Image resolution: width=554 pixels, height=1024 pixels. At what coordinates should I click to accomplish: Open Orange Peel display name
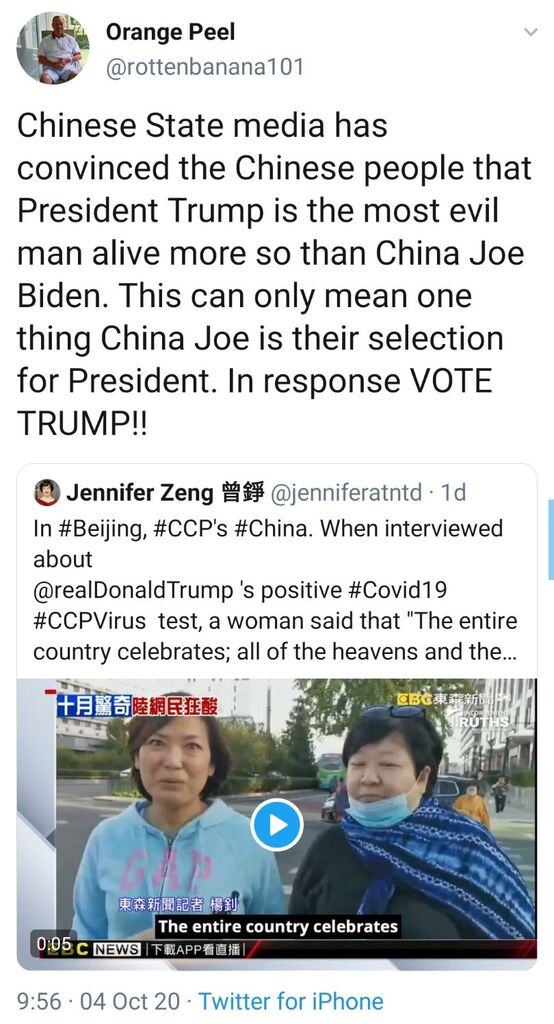[x=170, y=32]
